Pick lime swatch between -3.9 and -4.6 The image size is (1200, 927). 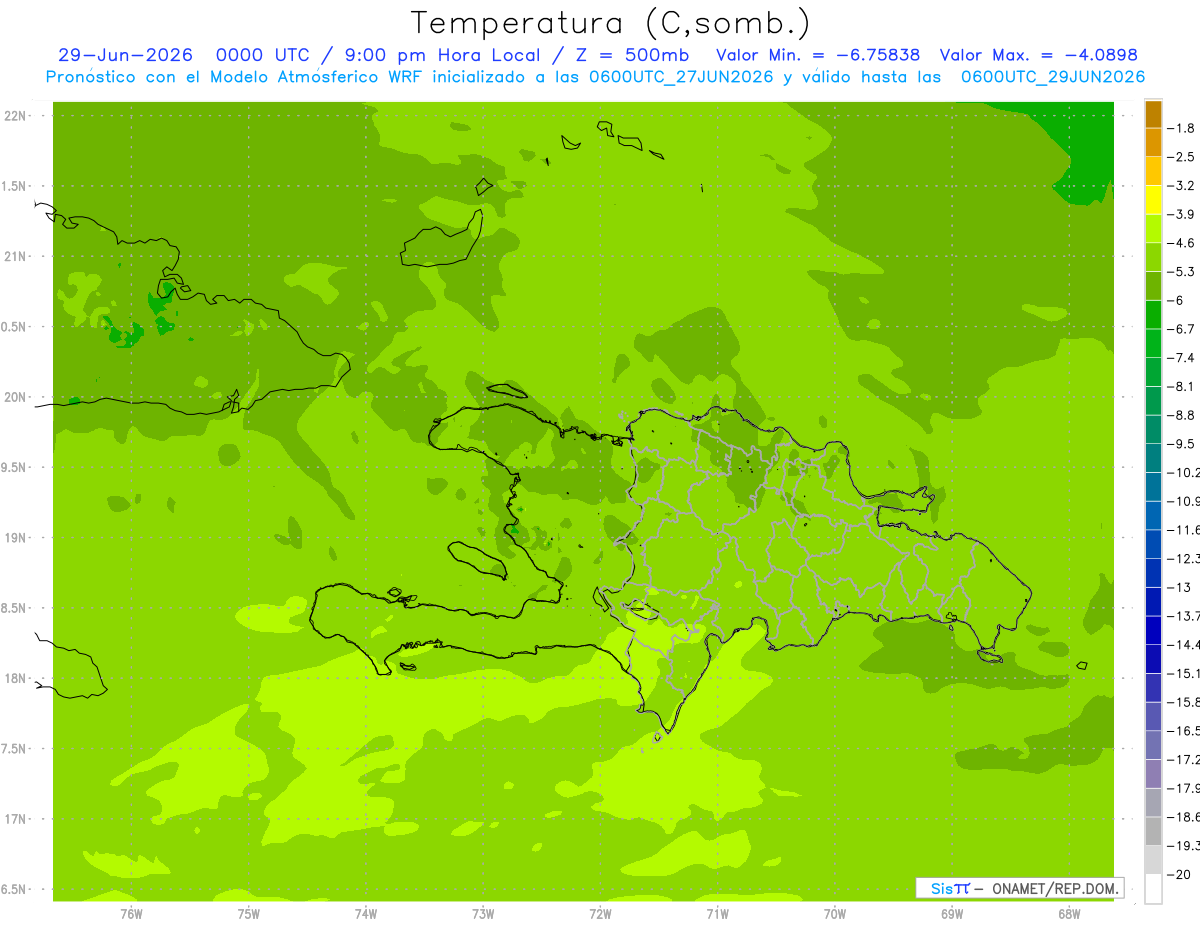coord(1153,229)
